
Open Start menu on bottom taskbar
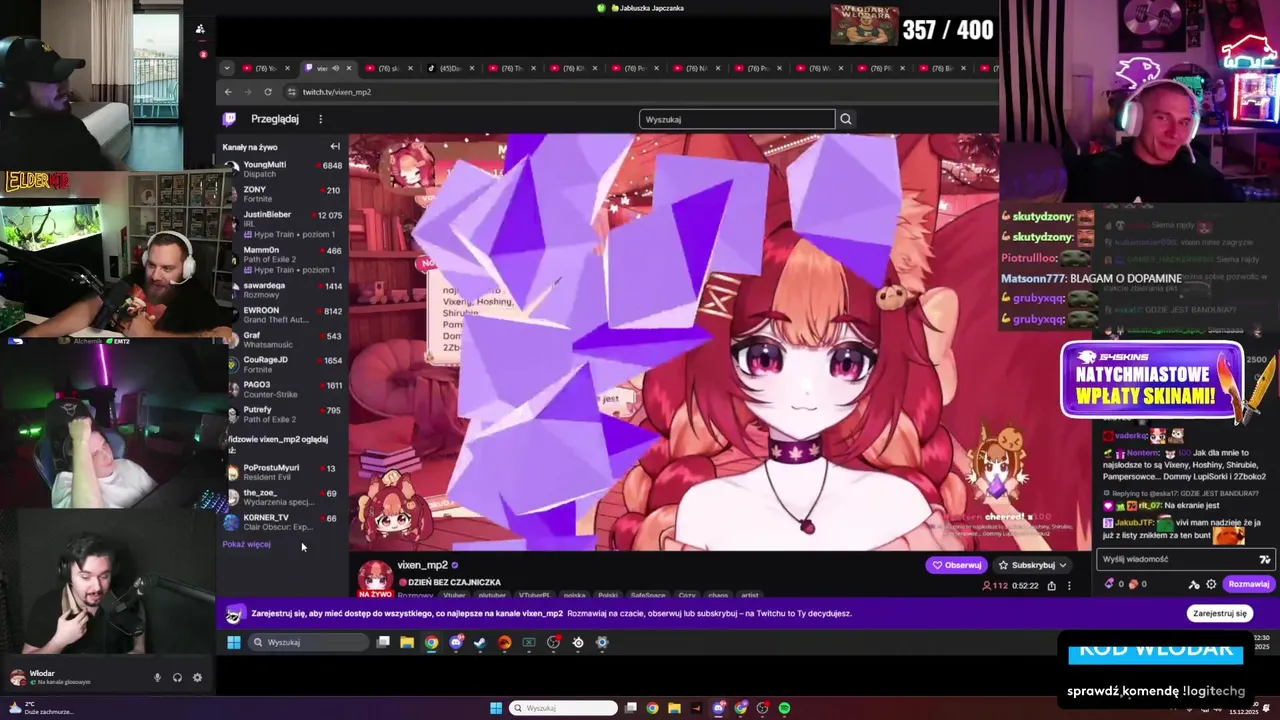pyautogui.click(x=496, y=708)
